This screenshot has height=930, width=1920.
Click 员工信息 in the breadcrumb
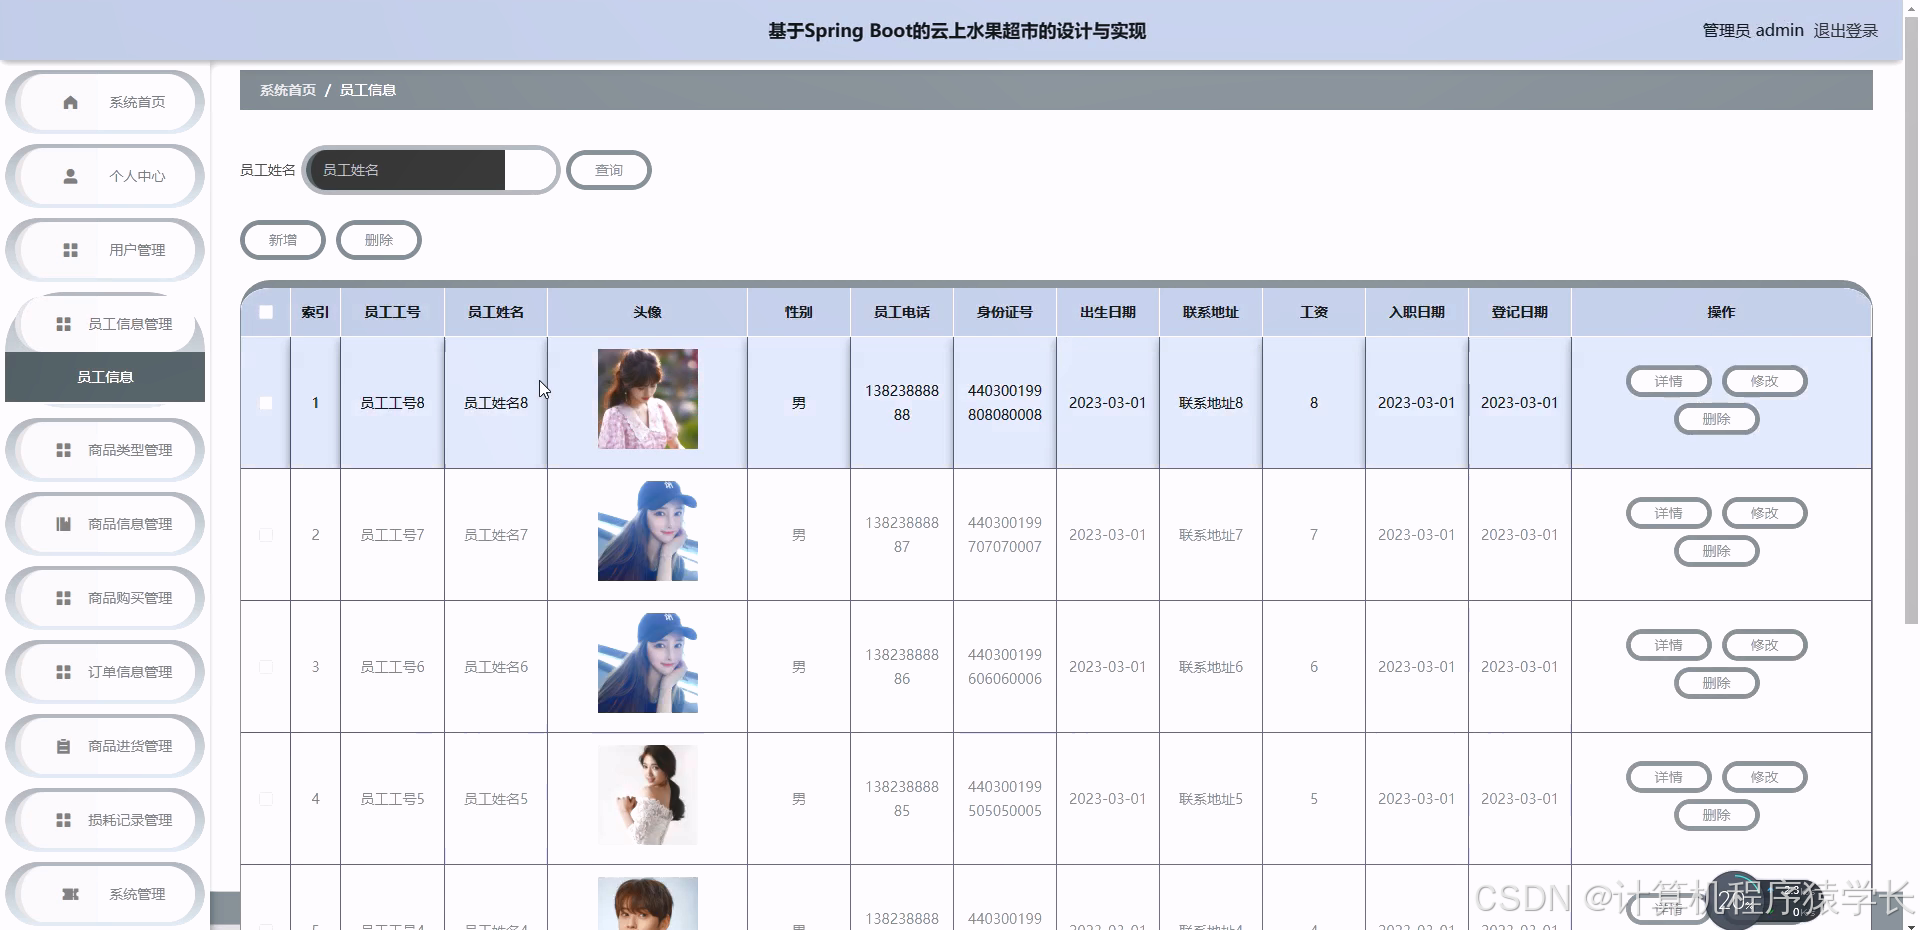click(367, 90)
